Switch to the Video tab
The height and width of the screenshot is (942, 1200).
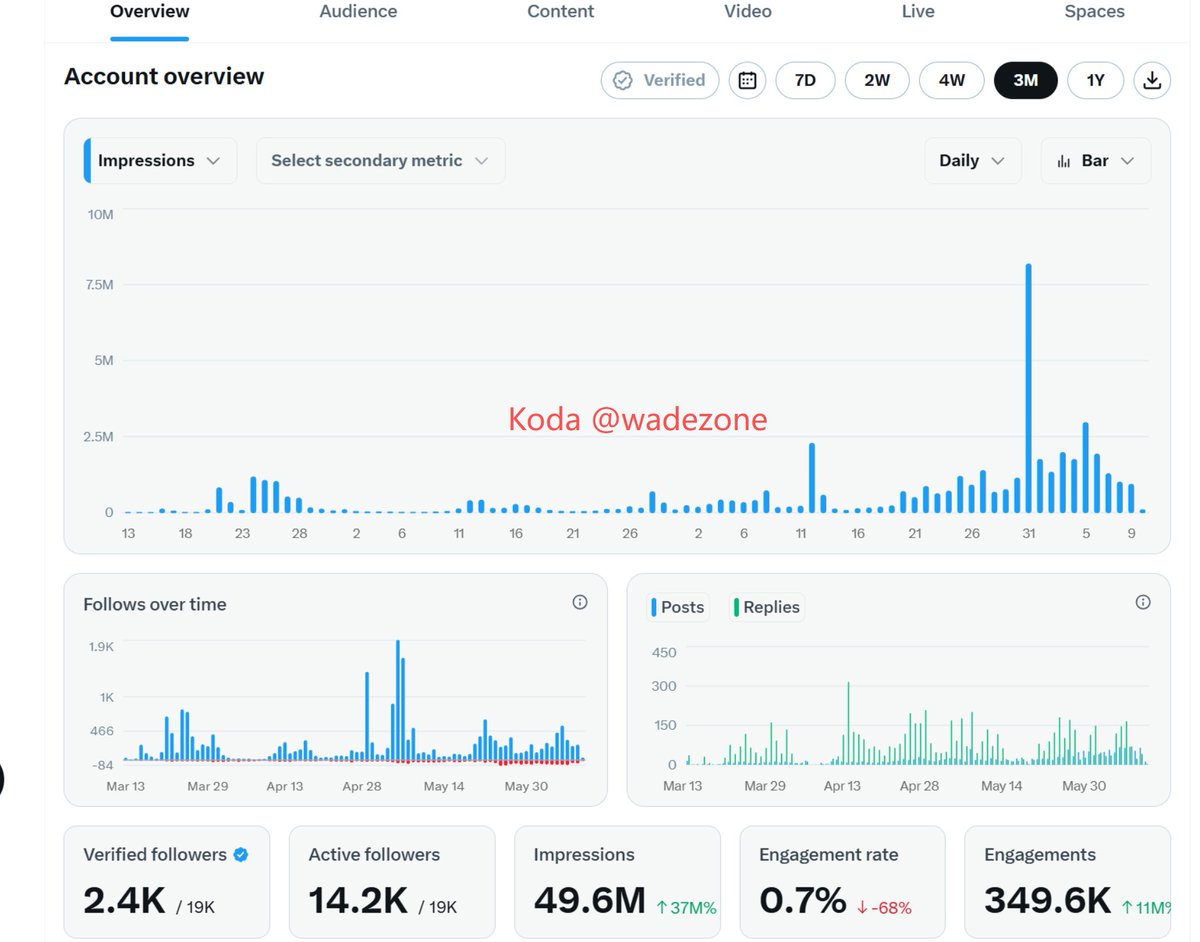(x=748, y=13)
